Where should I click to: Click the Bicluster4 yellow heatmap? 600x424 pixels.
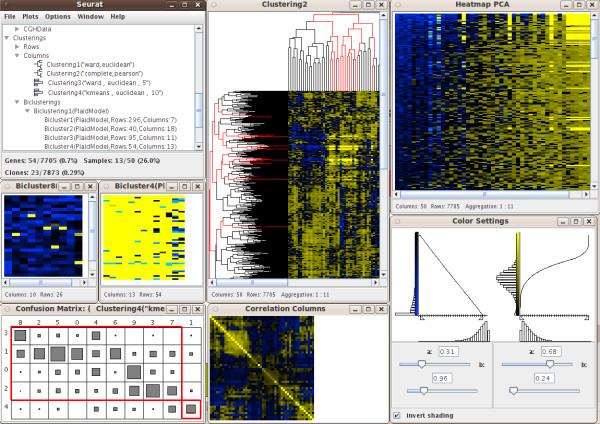tap(144, 238)
